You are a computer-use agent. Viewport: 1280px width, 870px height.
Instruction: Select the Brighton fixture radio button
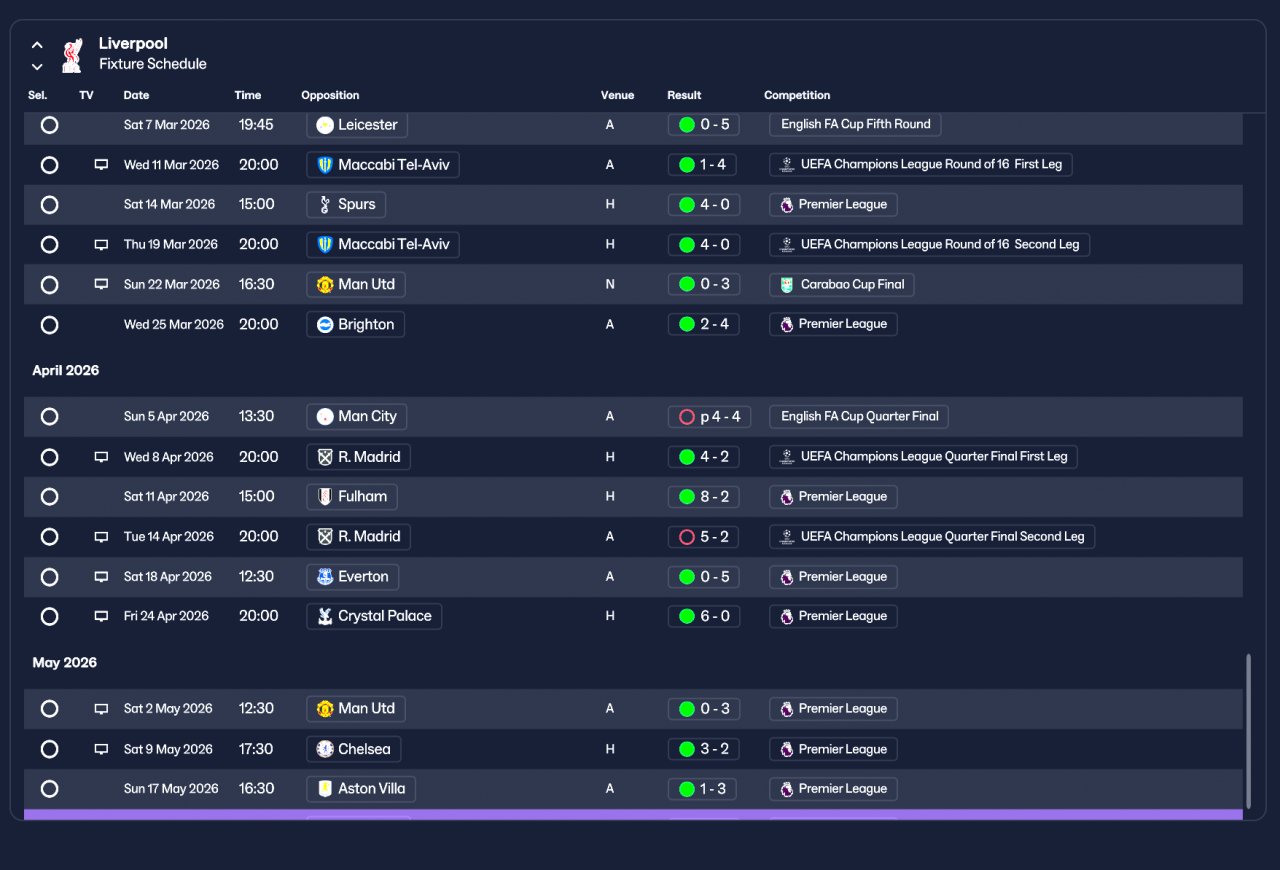pyautogui.click(x=49, y=325)
